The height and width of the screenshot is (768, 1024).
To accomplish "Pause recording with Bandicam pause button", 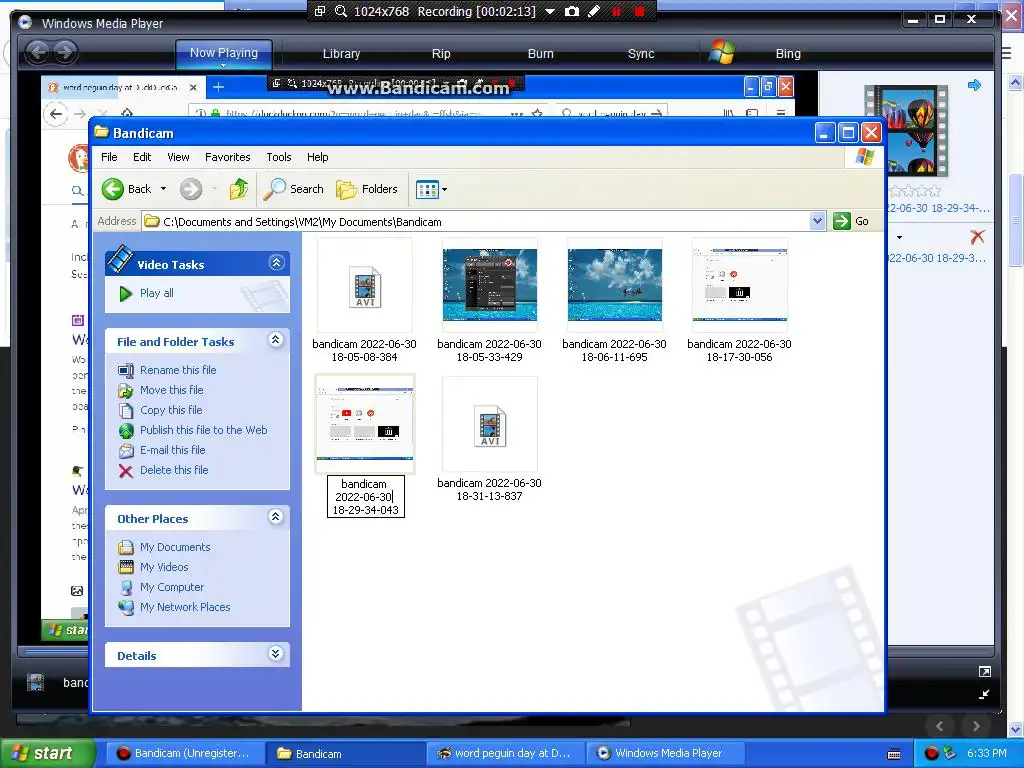I will coord(616,11).
